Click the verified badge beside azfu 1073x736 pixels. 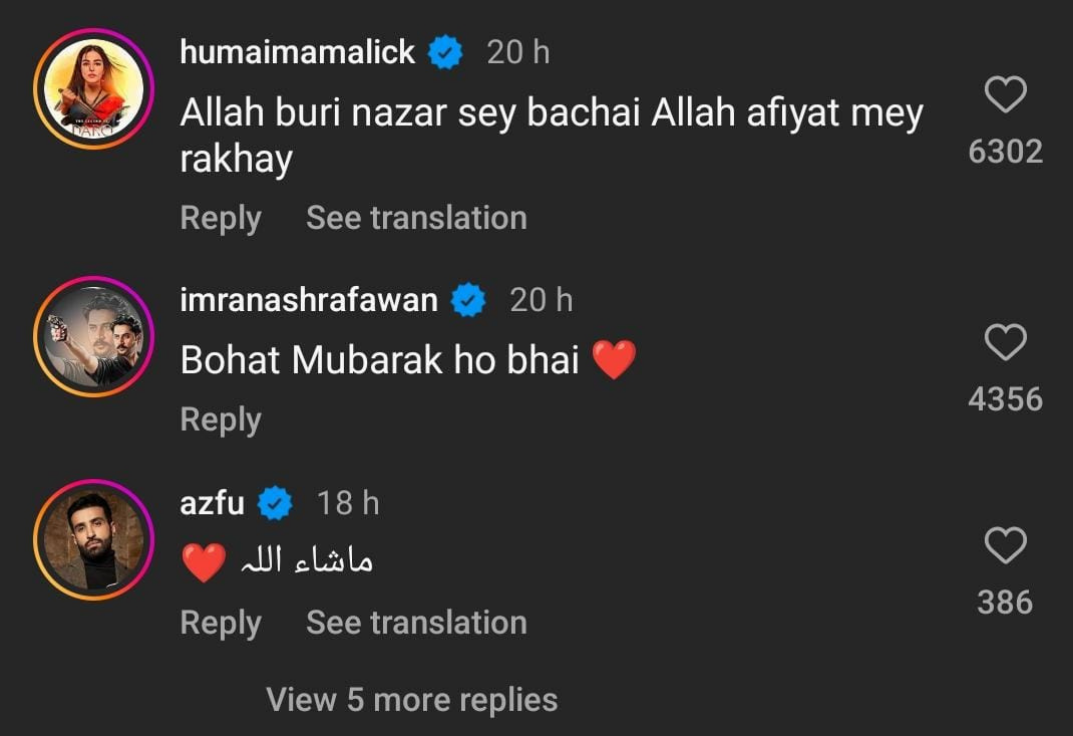(275, 503)
